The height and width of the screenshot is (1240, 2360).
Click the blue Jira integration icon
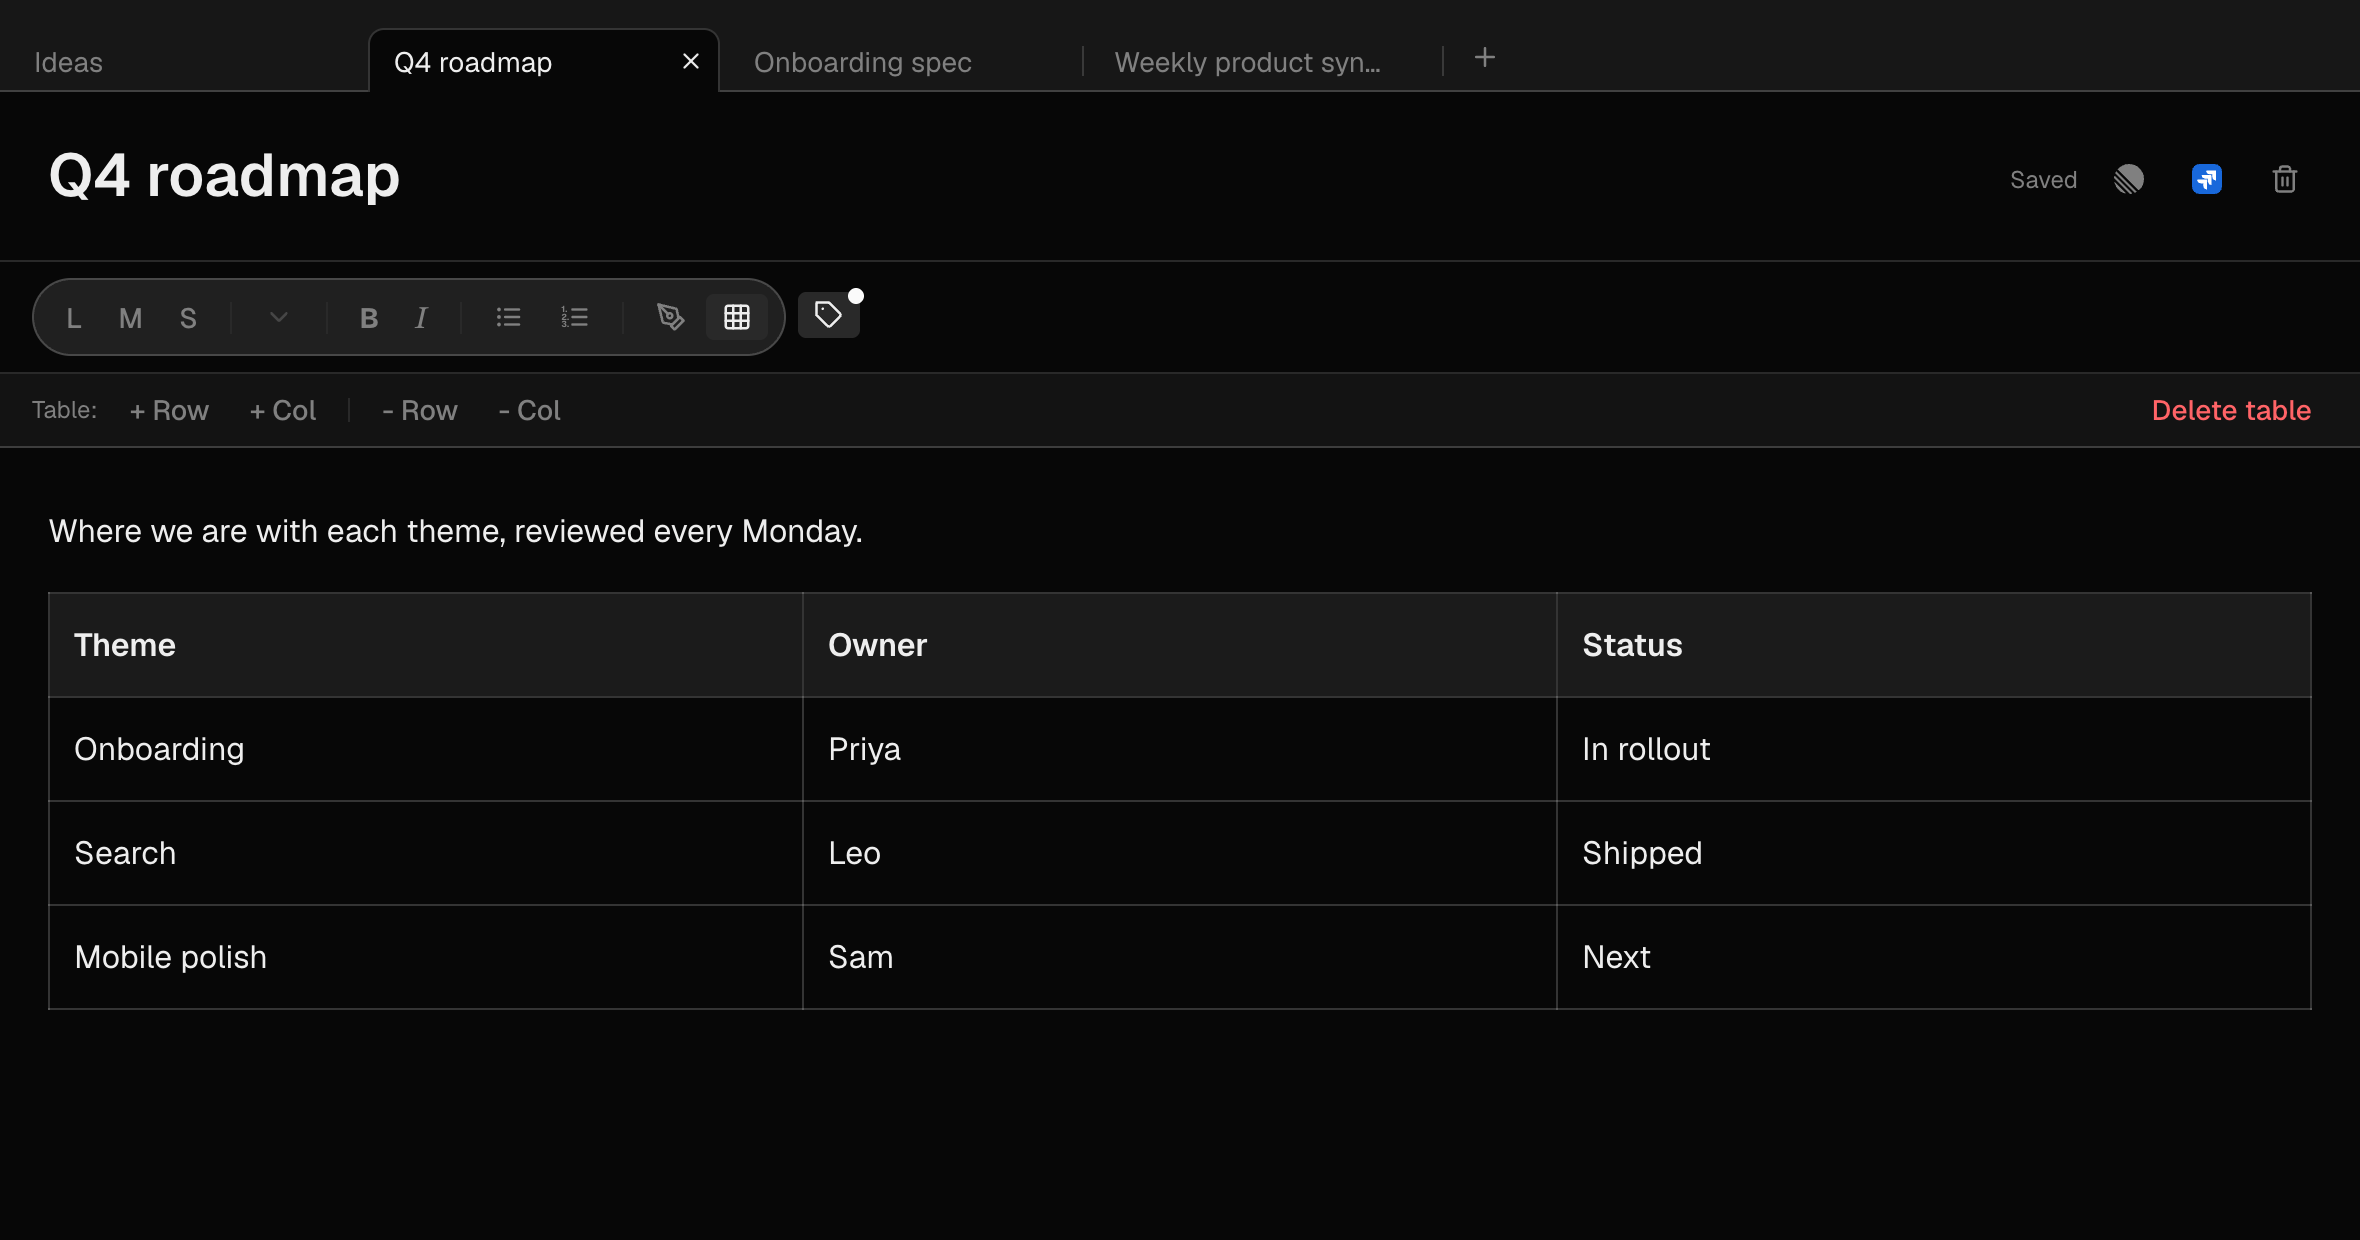[x=2207, y=180]
